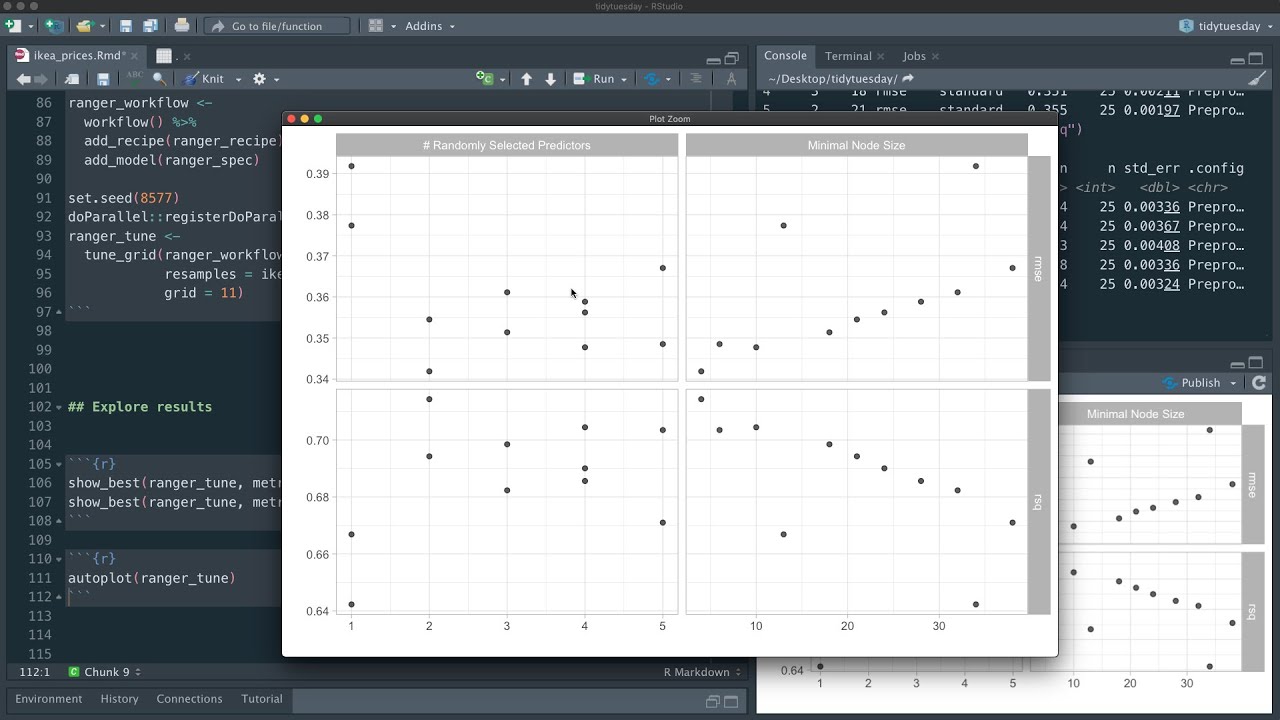Refresh the current plot
The image size is (1280, 720).
(1259, 383)
